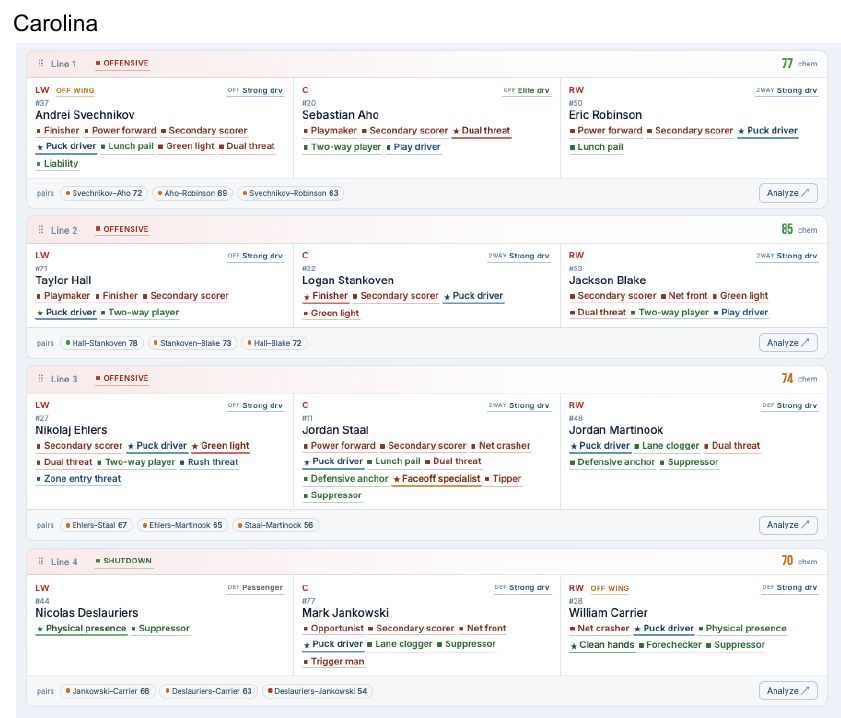This screenshot has height=718, width=841.
Task: Grab the Line 1 drag handle icon
Action: (x=41, y=63)
